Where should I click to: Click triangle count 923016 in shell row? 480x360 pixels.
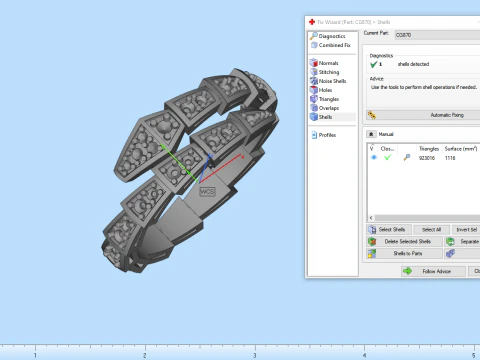click(427, 158)
